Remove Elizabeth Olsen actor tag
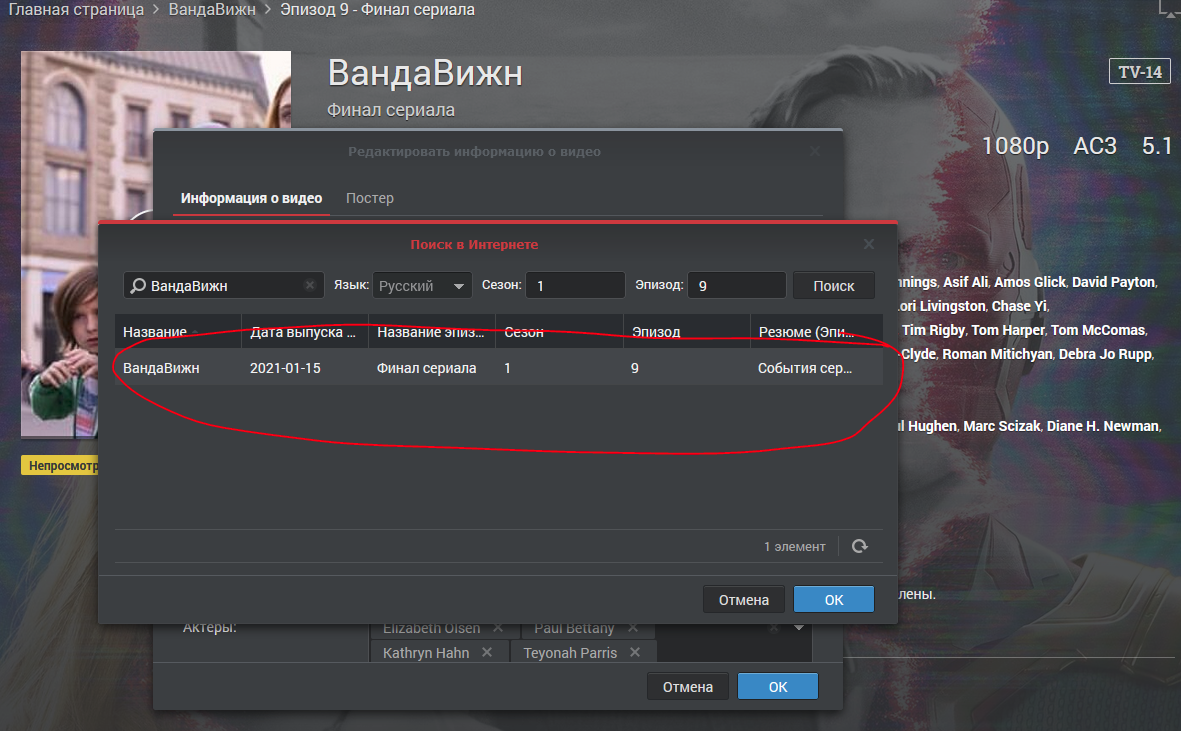This screenshot has width=1181, height=731. [498, 628]
